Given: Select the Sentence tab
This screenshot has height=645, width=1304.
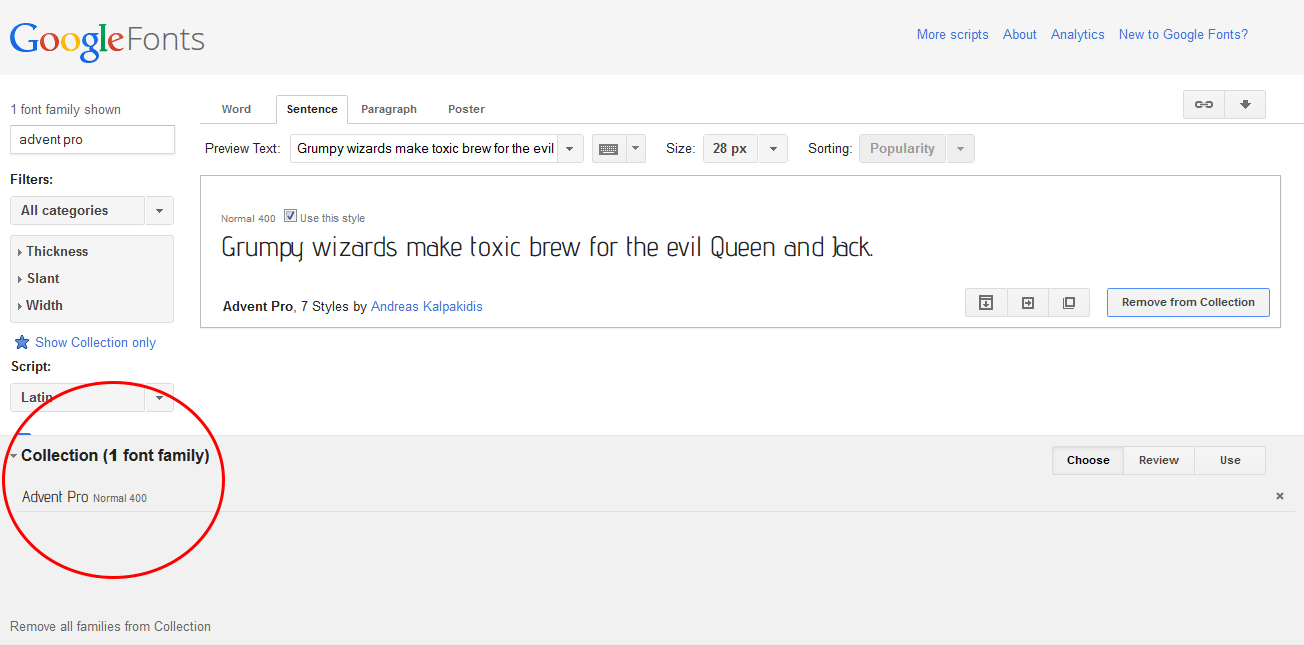Looking at the screenshot, I should point(312,109).
